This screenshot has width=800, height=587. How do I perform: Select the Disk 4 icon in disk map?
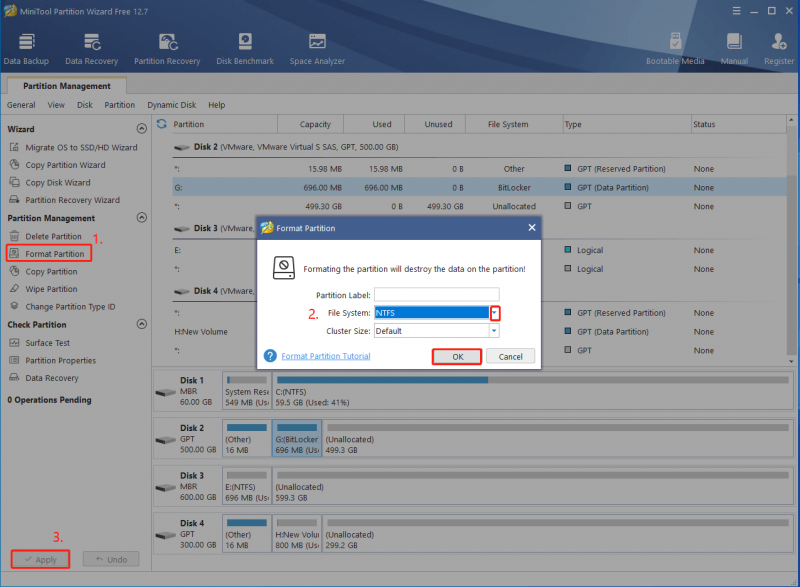point(165,535)
